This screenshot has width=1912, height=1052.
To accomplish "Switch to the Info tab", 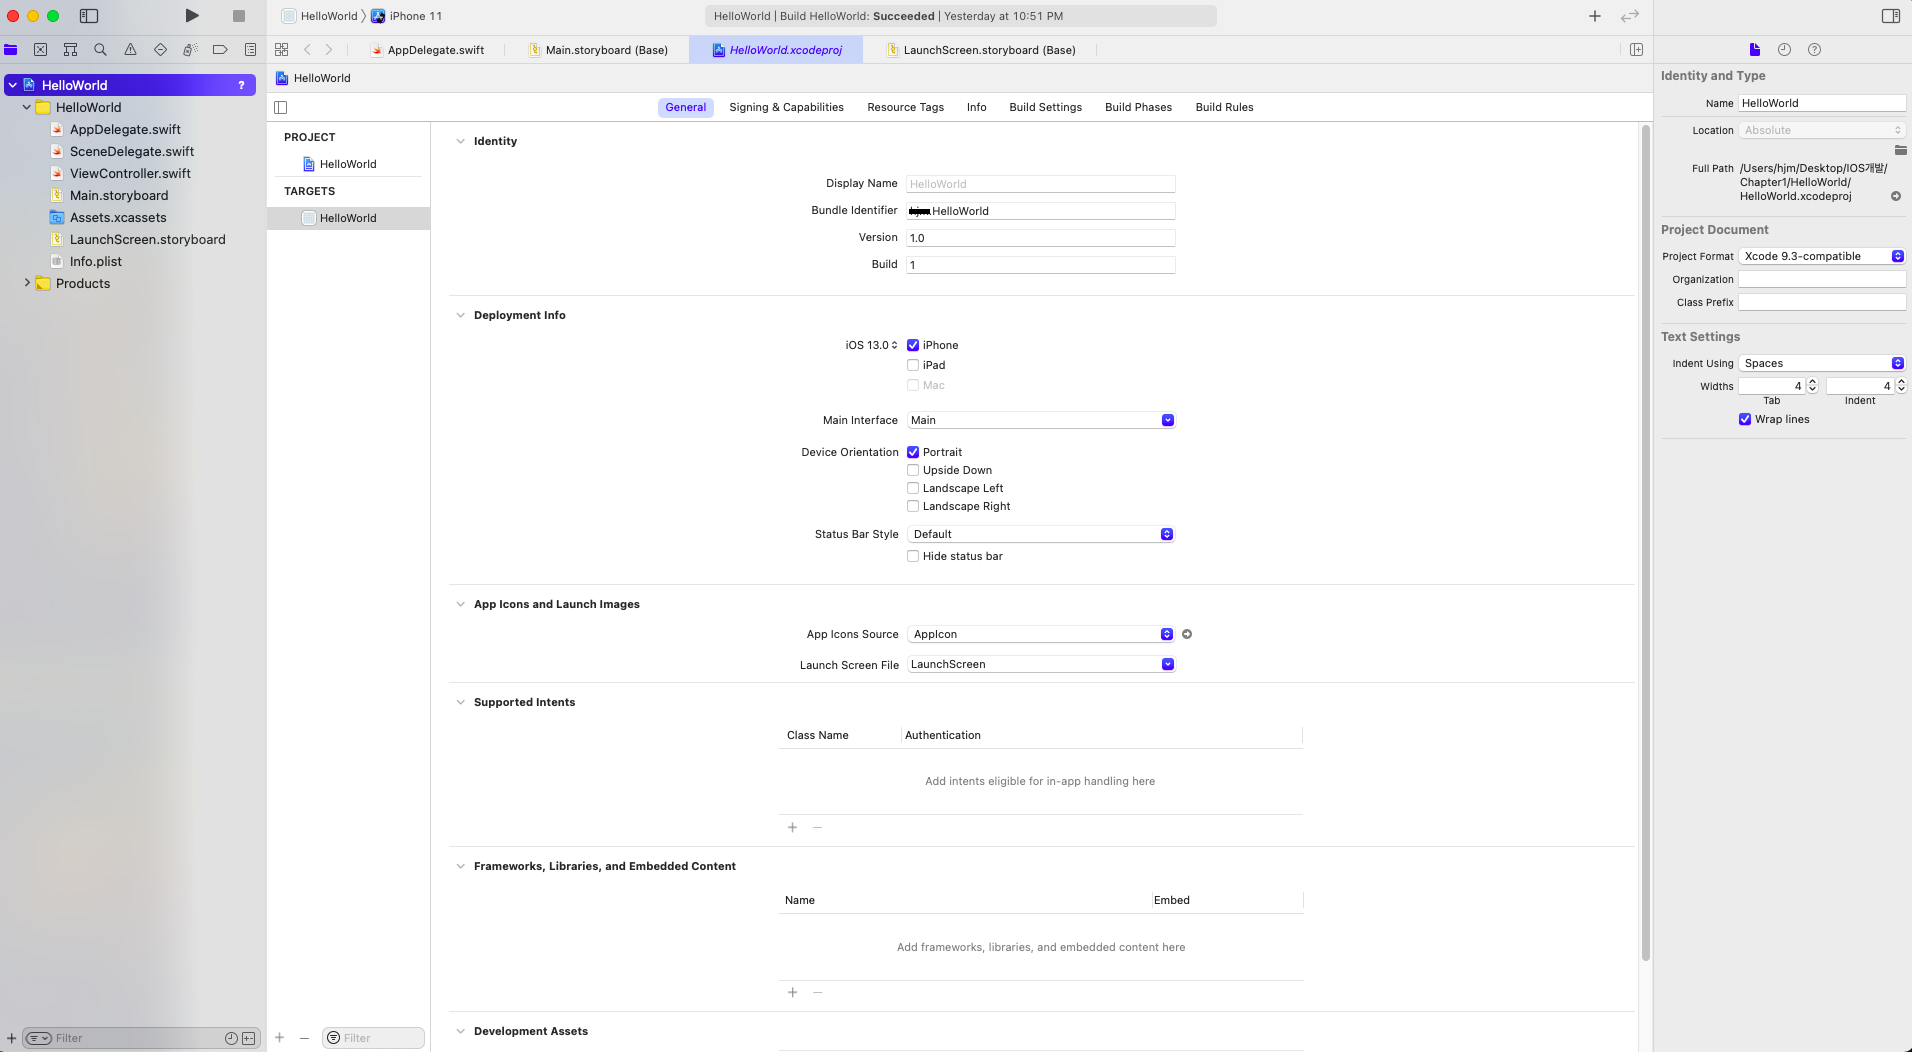I will (x=976, y=107).
